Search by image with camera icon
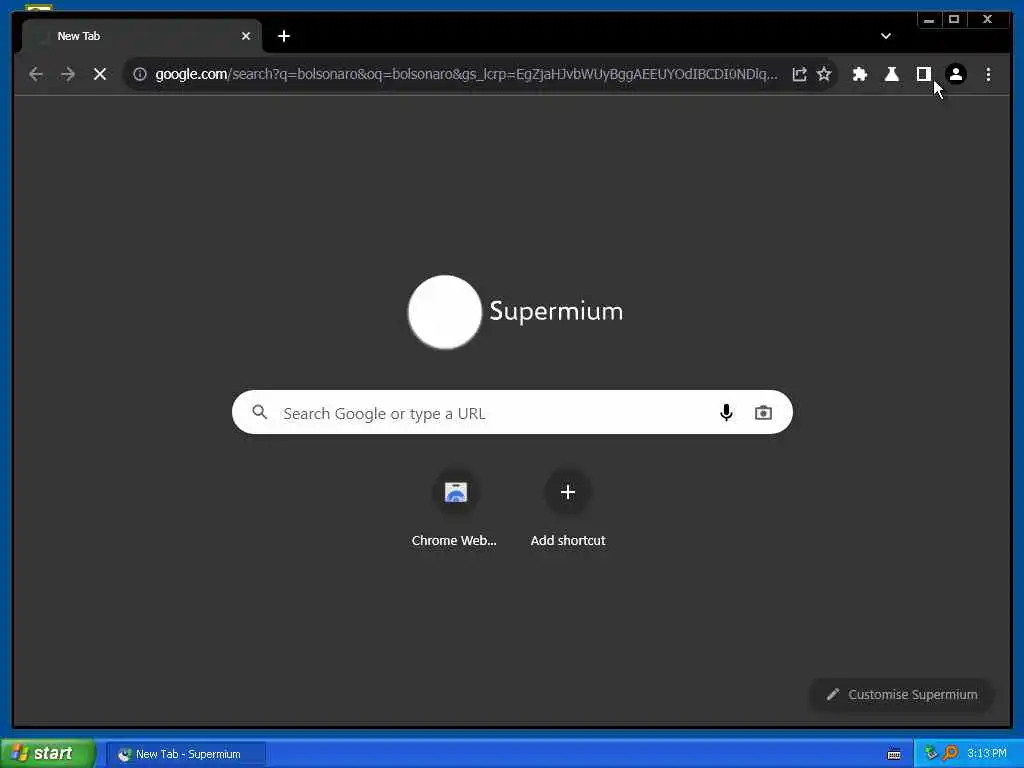1024x768 pixels. pyautogui.click(x=763, y=413)
